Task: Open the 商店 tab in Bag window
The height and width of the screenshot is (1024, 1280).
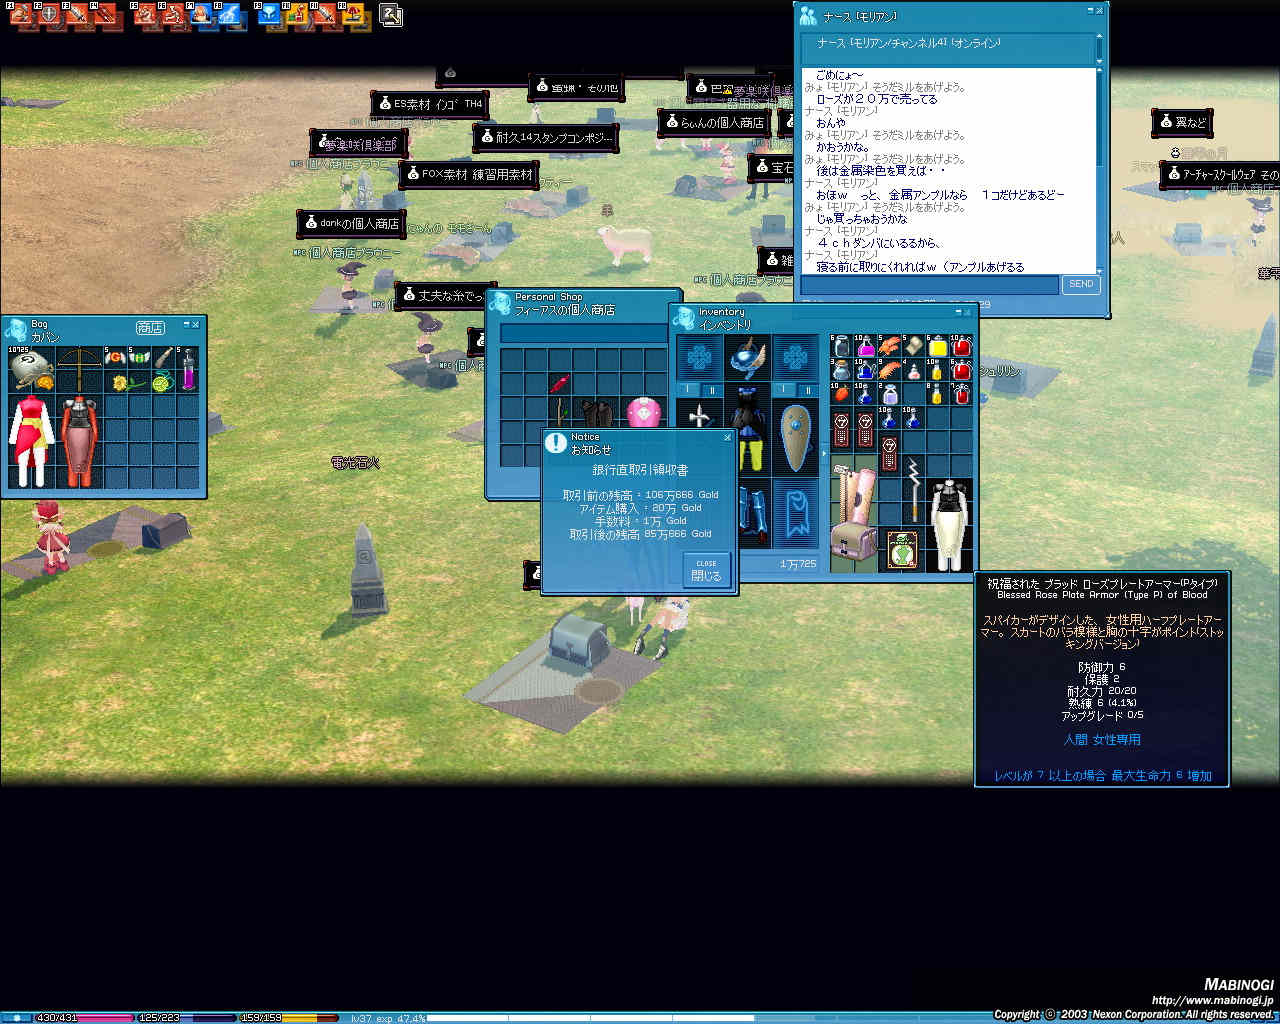Action: click(150, 327)
